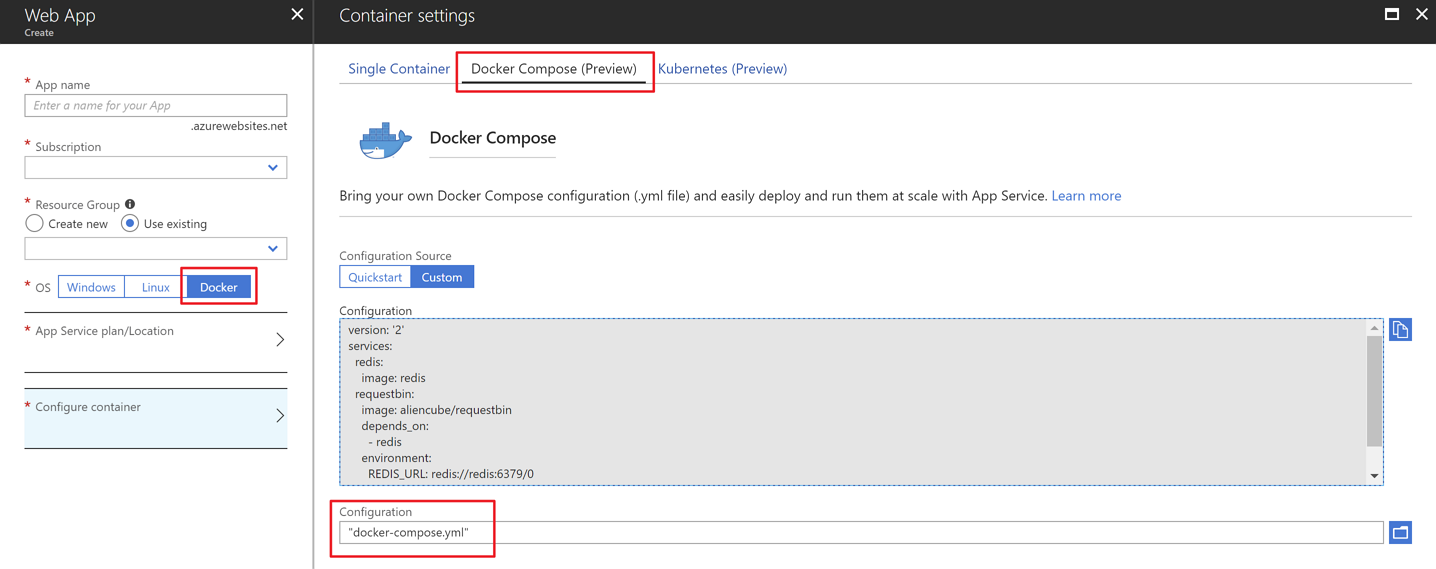Switch configuration source to Quickstart
The width and height of the screenshot is (1436, 569).
click(375, 277)
